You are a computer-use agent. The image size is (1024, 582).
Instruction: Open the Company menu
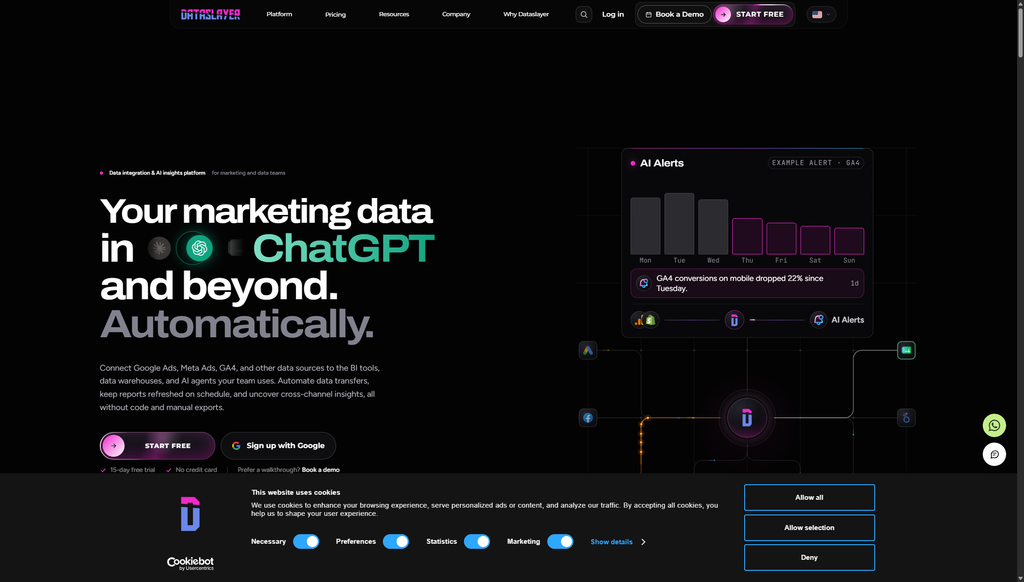[x=456, y=14]
